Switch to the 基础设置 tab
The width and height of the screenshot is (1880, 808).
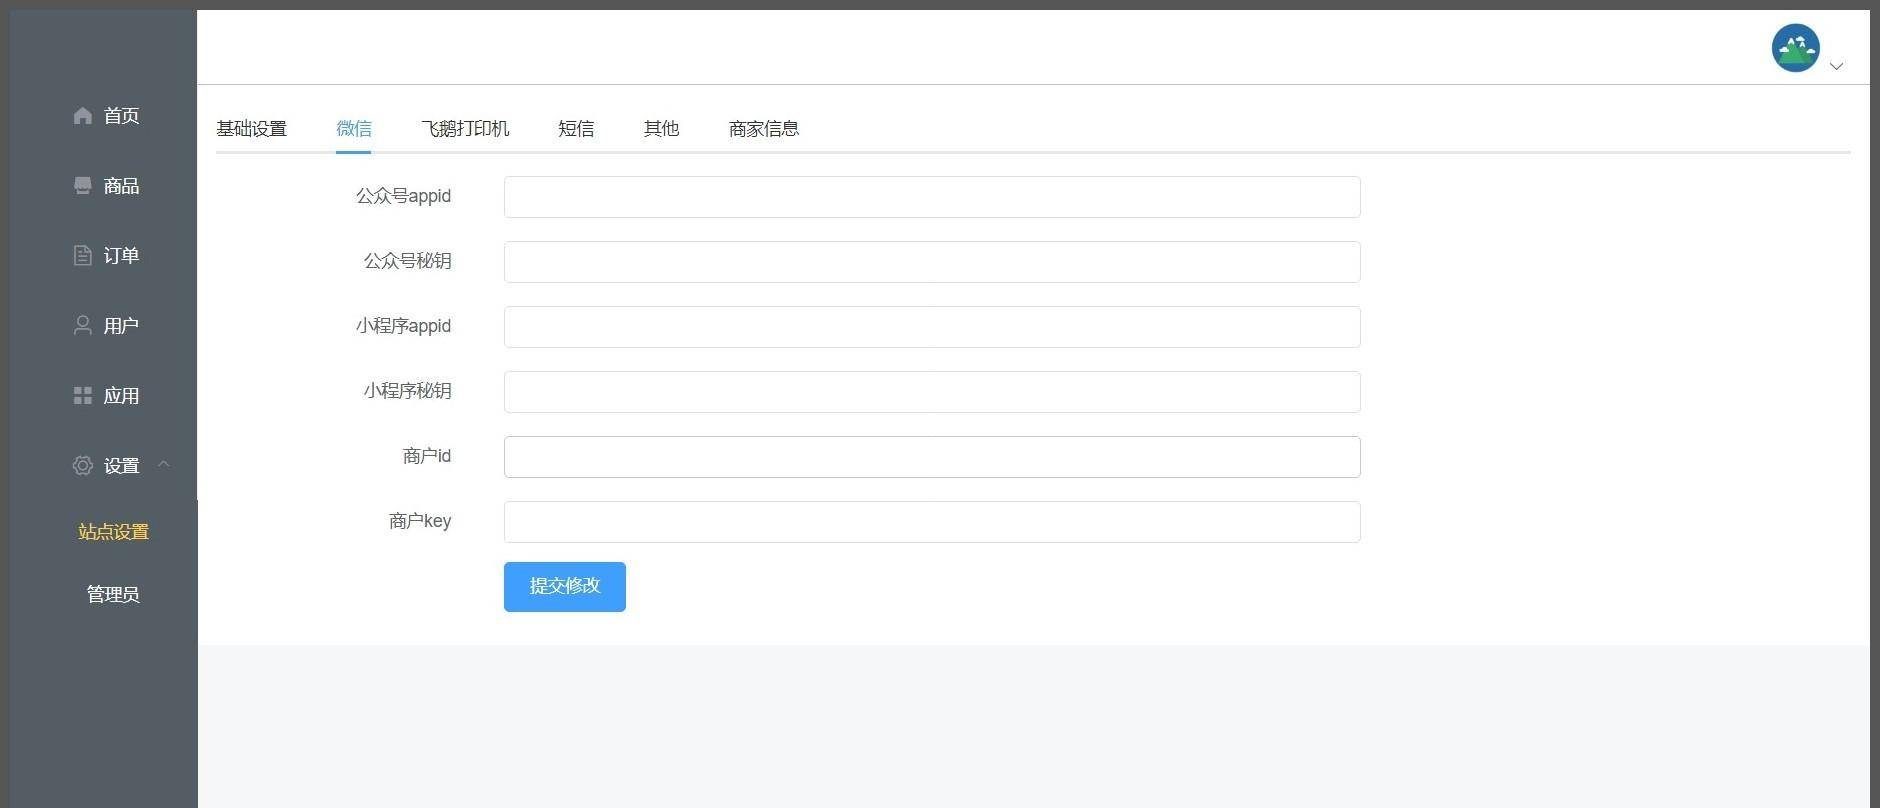point(251,129)
